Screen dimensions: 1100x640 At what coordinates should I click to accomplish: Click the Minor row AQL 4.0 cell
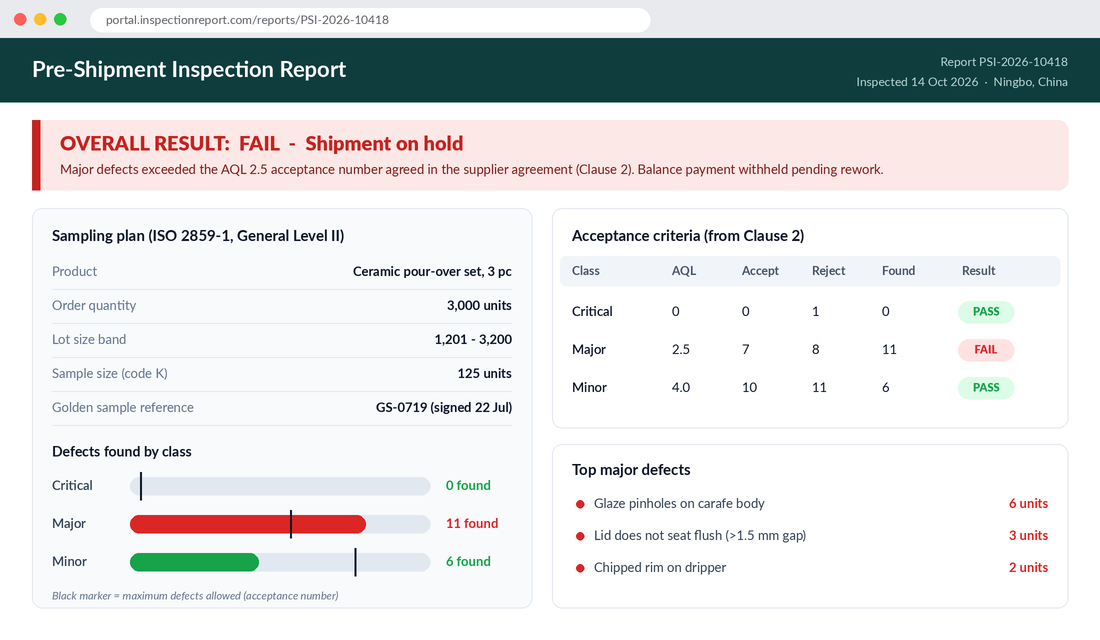pos(680,387)
